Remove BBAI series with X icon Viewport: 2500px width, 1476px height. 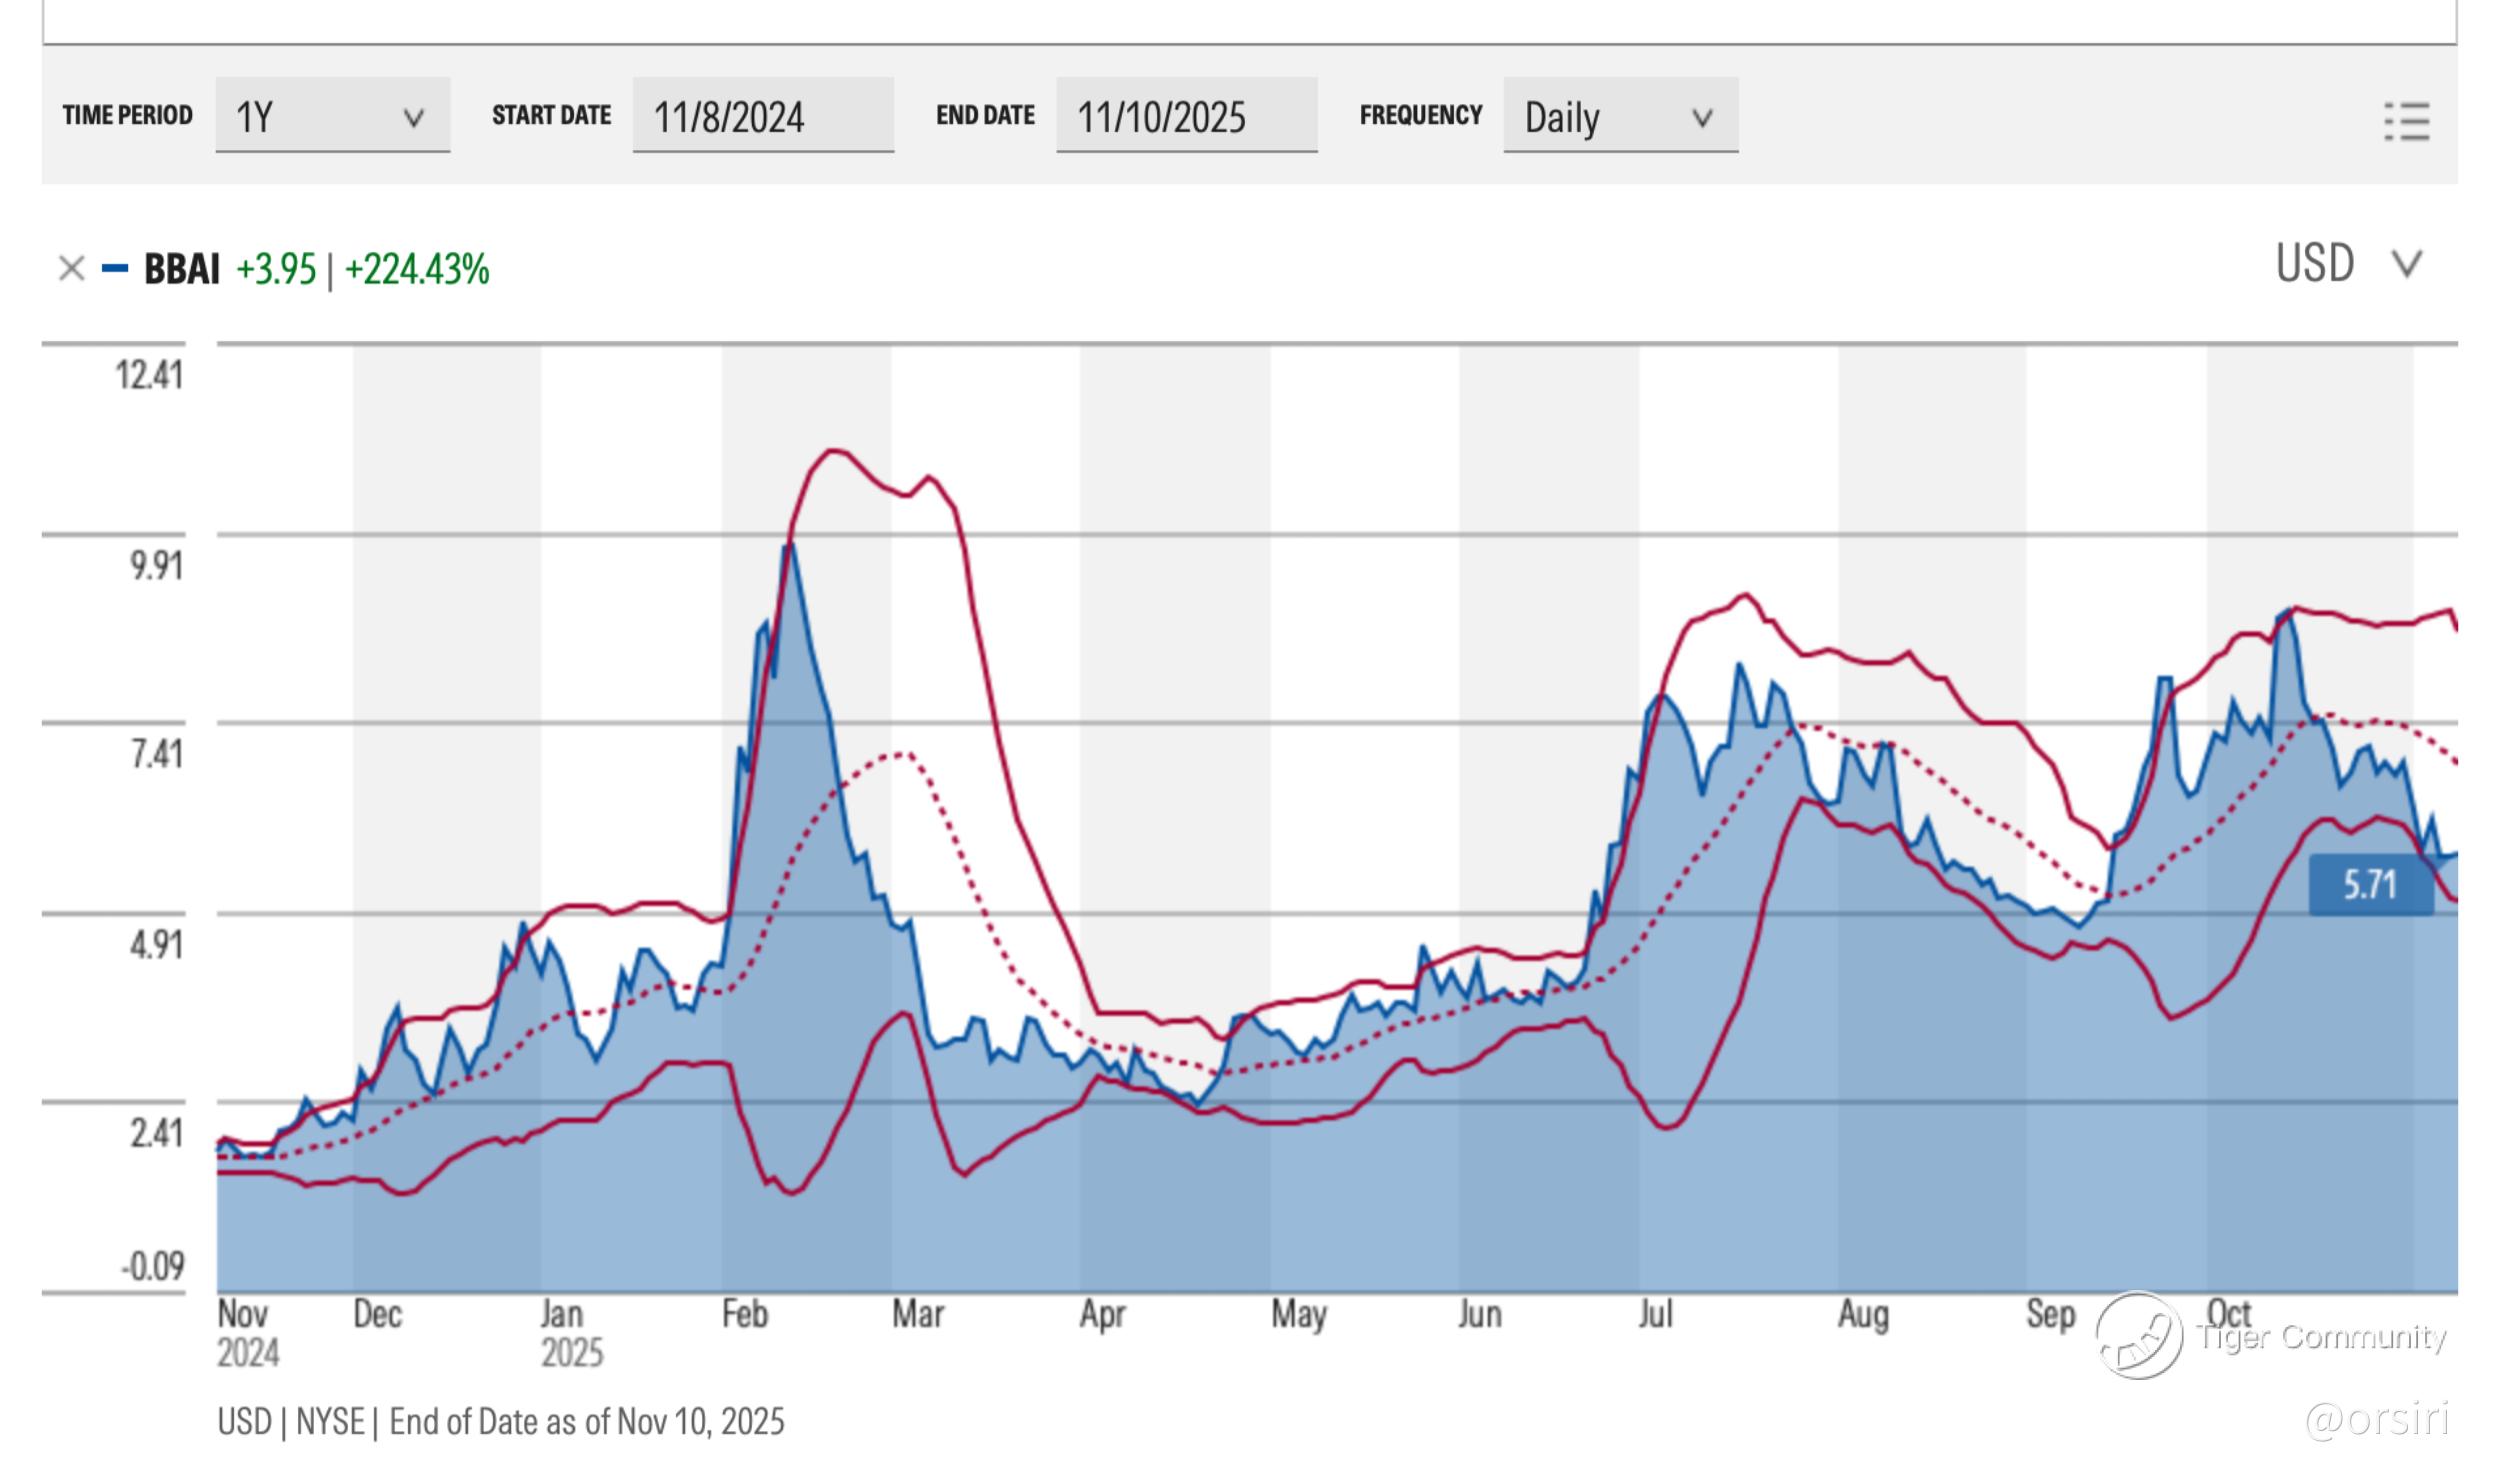click(71, 268)
